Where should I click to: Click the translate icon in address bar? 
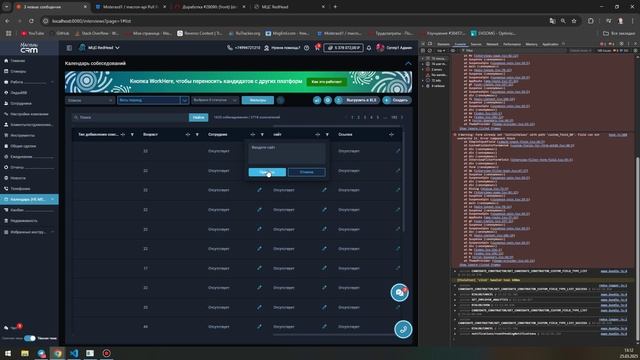(552, 21)
